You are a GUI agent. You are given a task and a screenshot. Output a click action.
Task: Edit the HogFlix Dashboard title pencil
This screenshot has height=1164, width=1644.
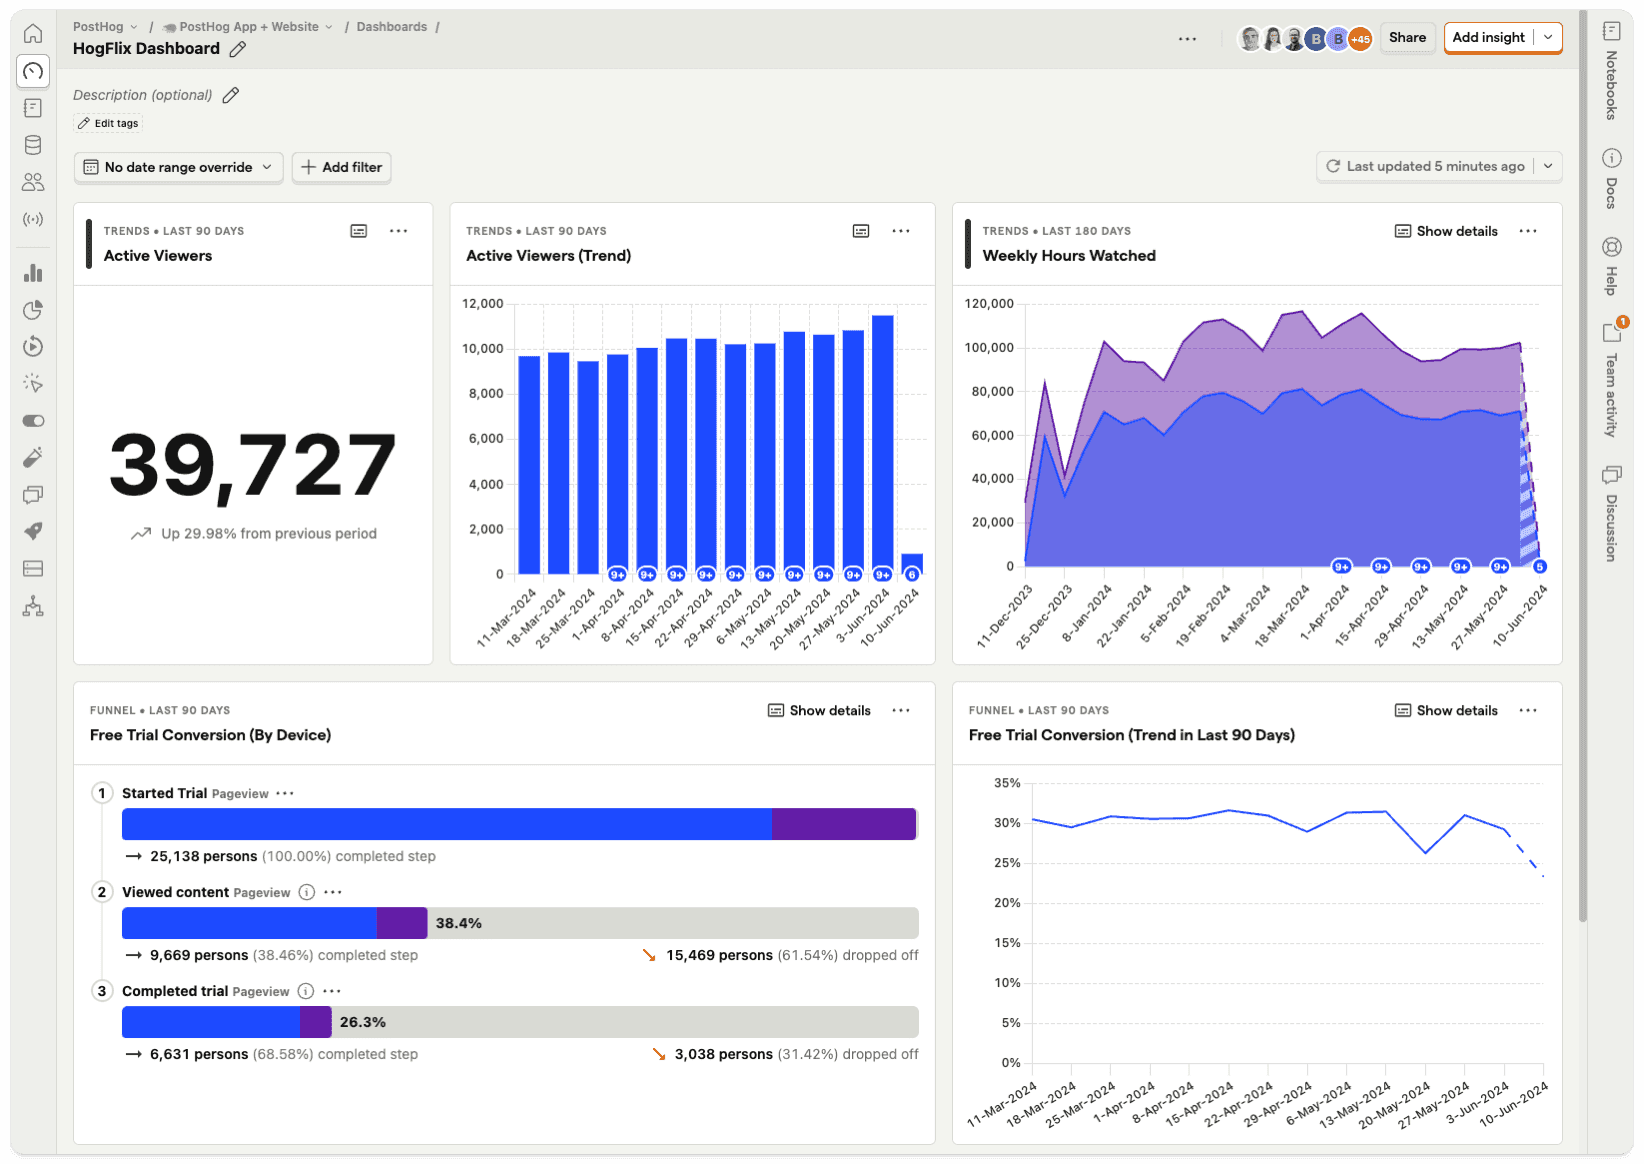click(237, 48)
